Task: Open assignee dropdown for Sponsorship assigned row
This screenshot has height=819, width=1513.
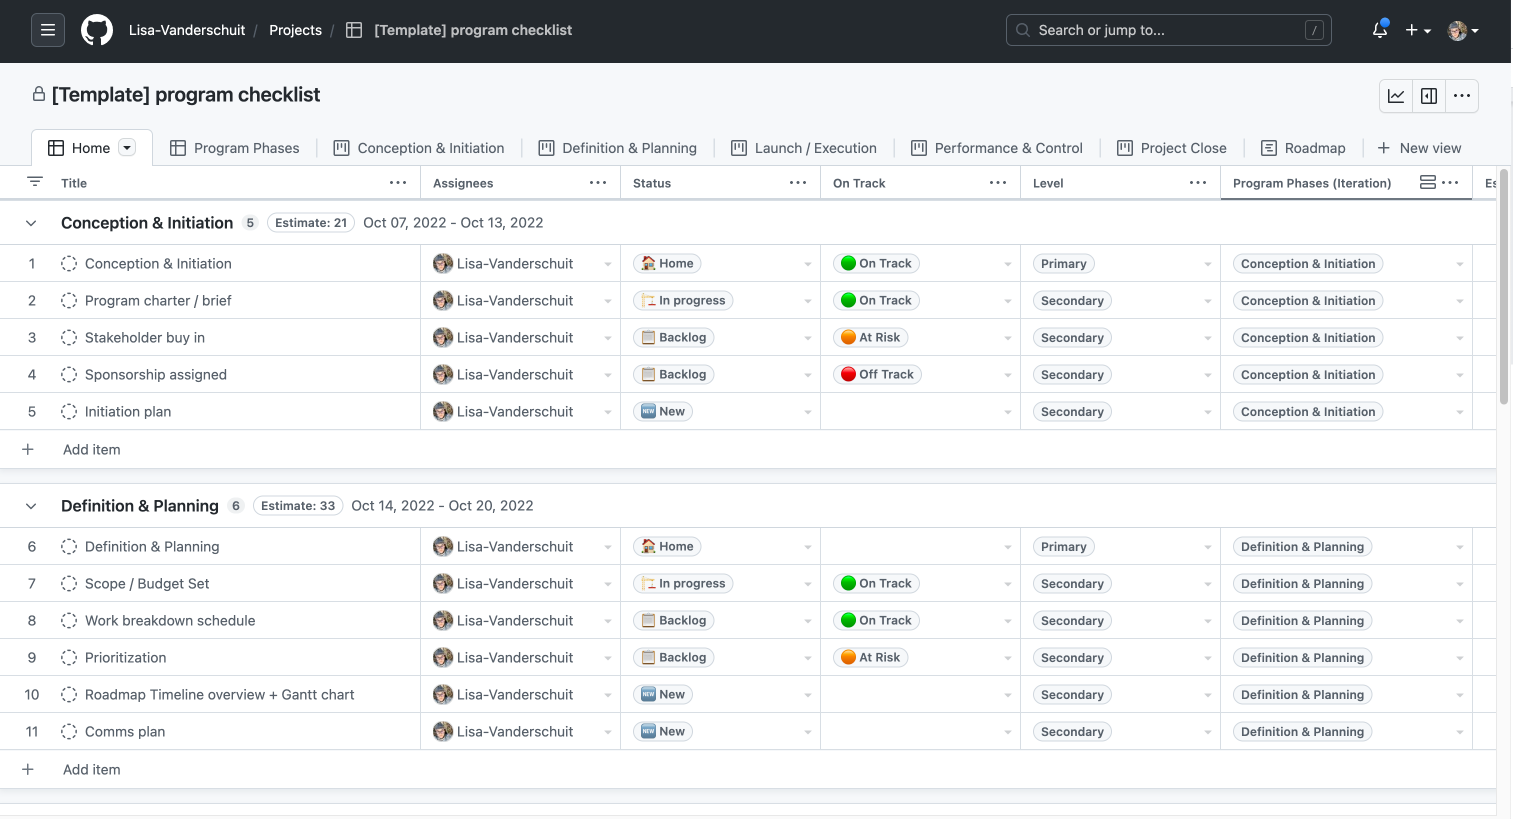Action: [608, 375]
